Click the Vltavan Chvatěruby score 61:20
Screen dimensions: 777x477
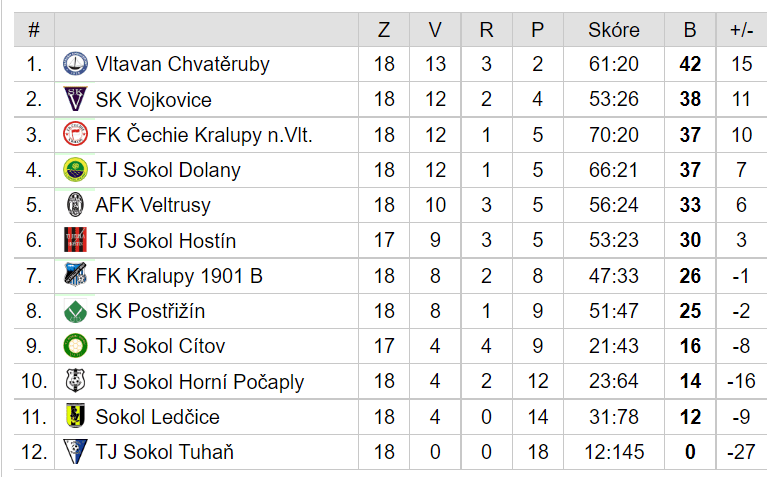pos(613,64)
